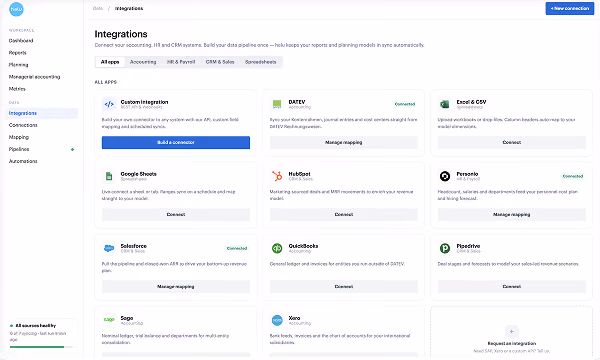The image size is (600, 360).
Task: Click the Xero logo icon
Action: pyautogui.click(x=277, y=320)
